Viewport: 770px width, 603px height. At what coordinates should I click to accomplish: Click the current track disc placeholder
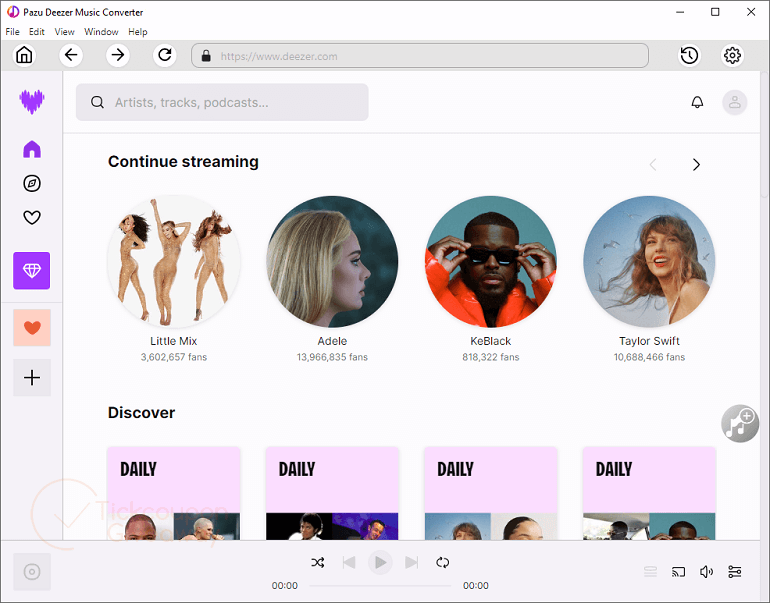point(32,572)
